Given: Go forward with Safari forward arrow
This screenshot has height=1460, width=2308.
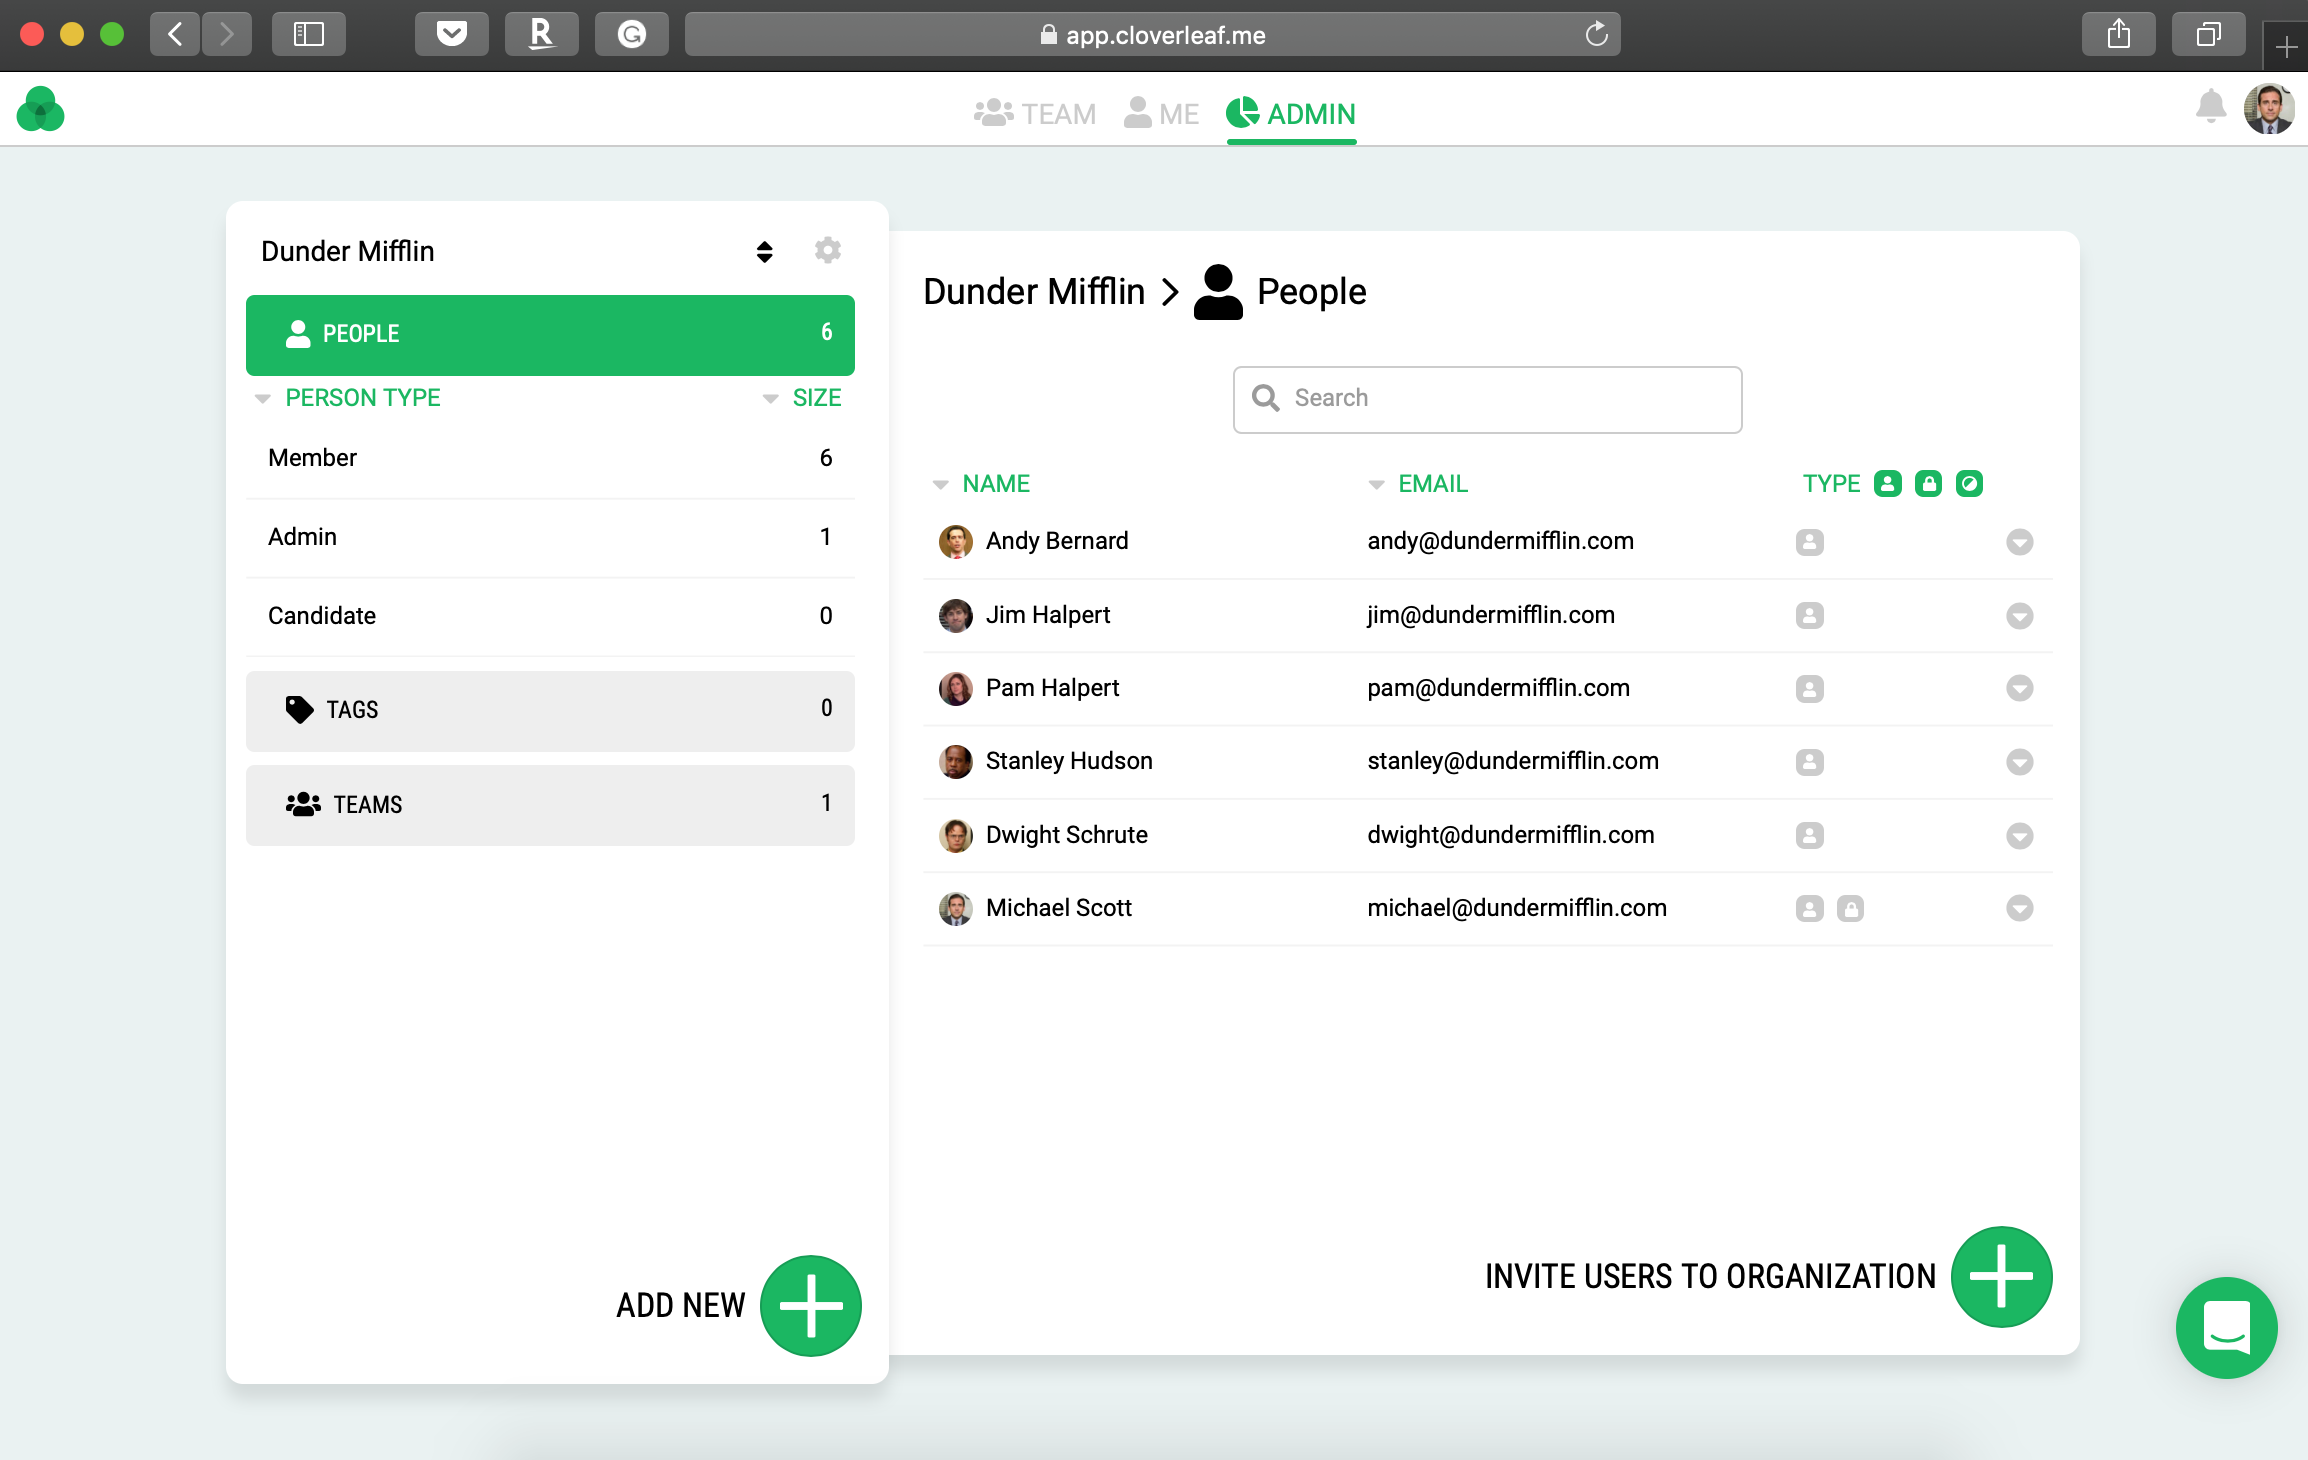Looking at the screenshot, I should (227, 34).
